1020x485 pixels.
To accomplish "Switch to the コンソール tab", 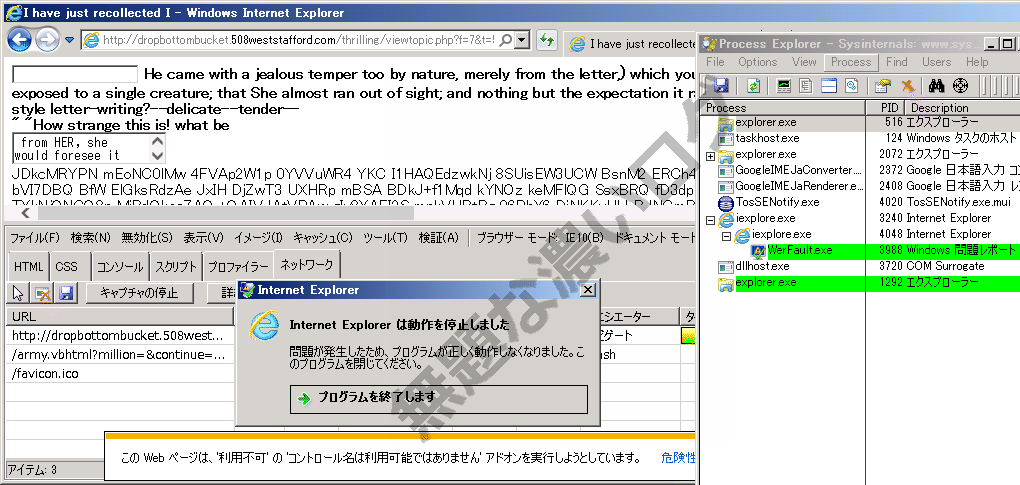I will pos(120,267).
